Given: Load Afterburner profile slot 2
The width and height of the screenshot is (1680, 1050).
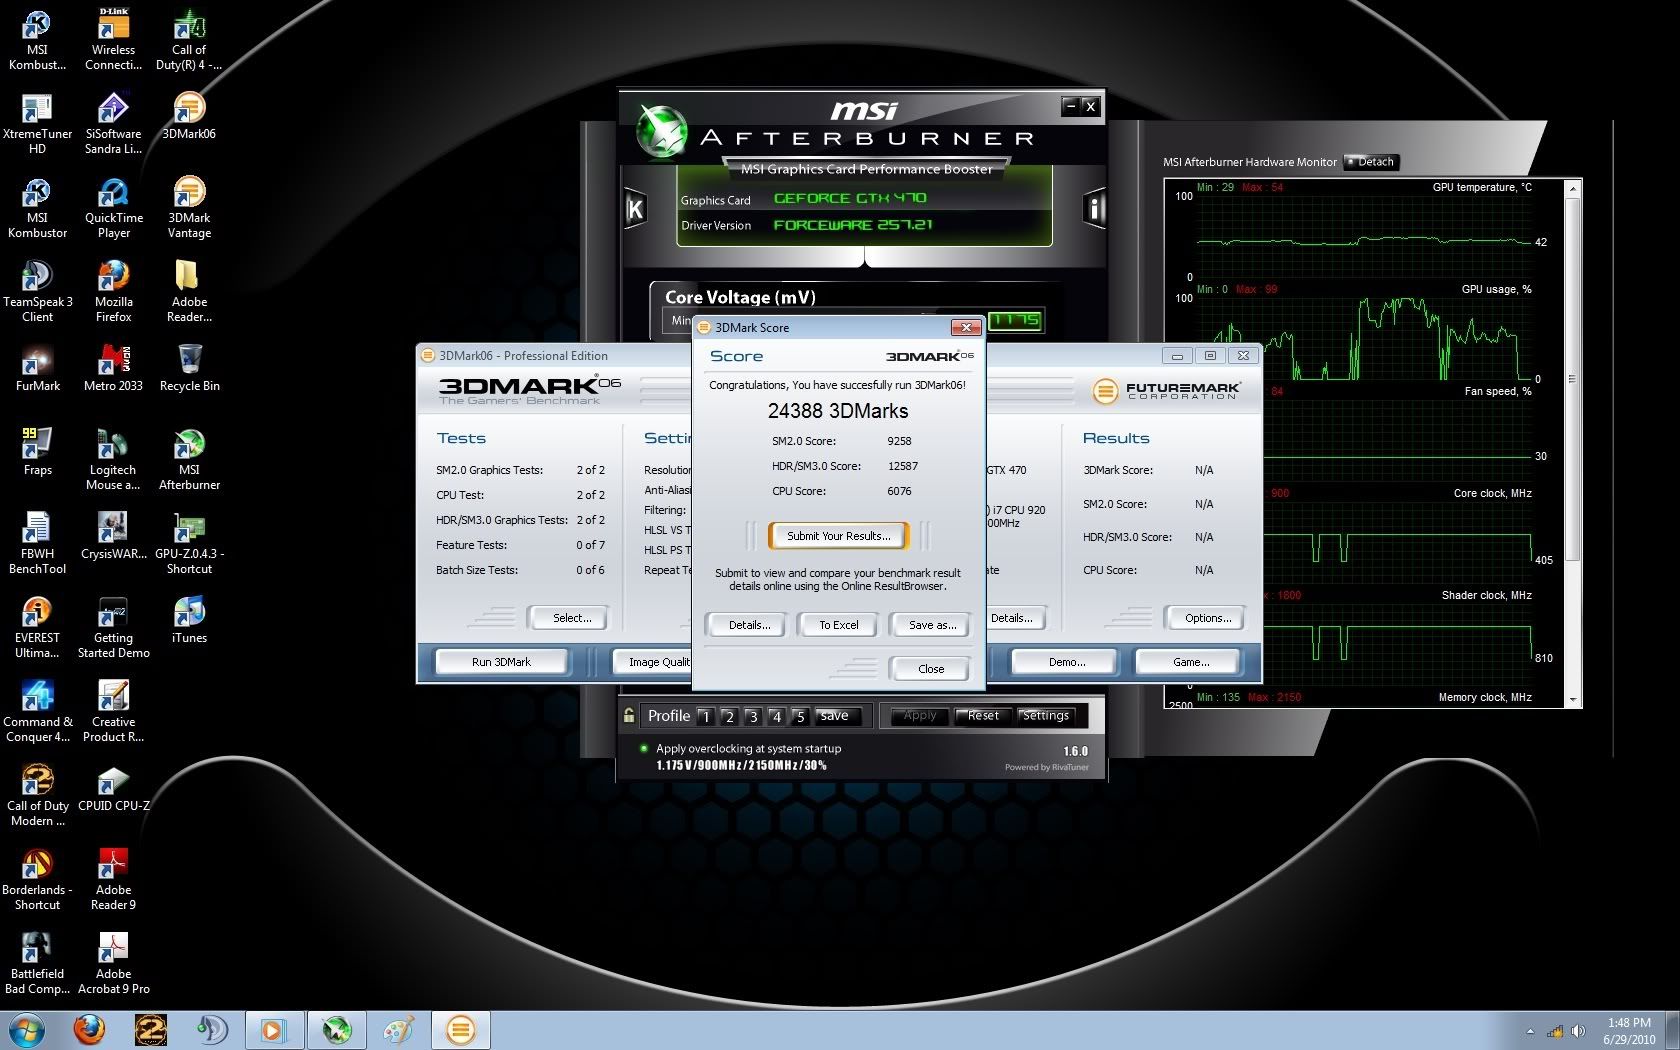Looking at the screenshot, I should (729, 716).
